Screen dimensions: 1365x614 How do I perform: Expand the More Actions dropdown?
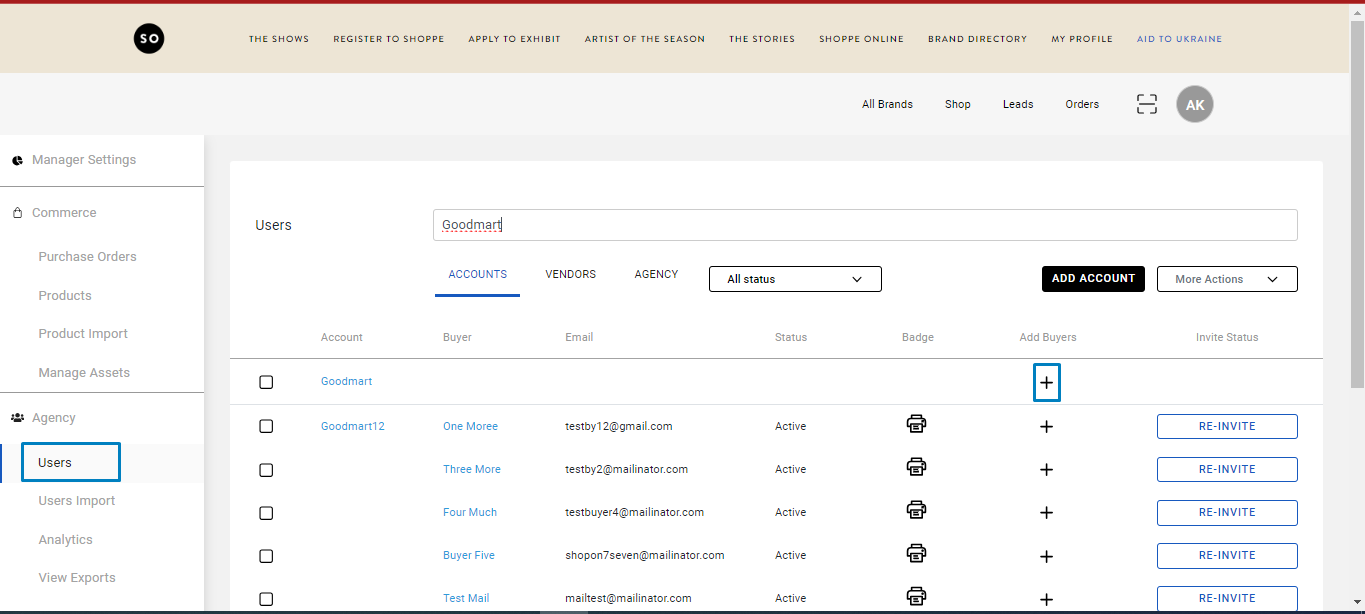1226,279
